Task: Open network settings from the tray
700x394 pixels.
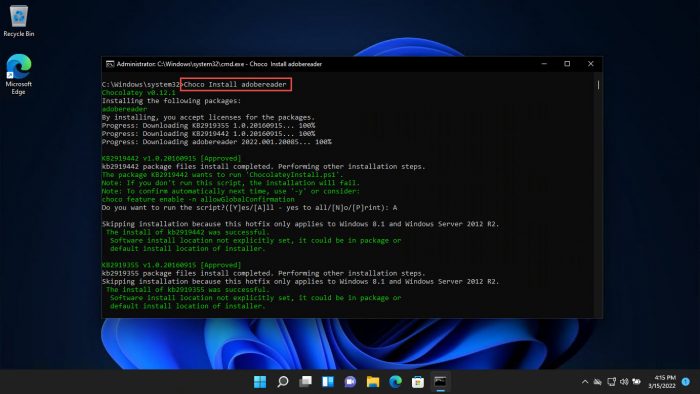Action: point(612,382)
